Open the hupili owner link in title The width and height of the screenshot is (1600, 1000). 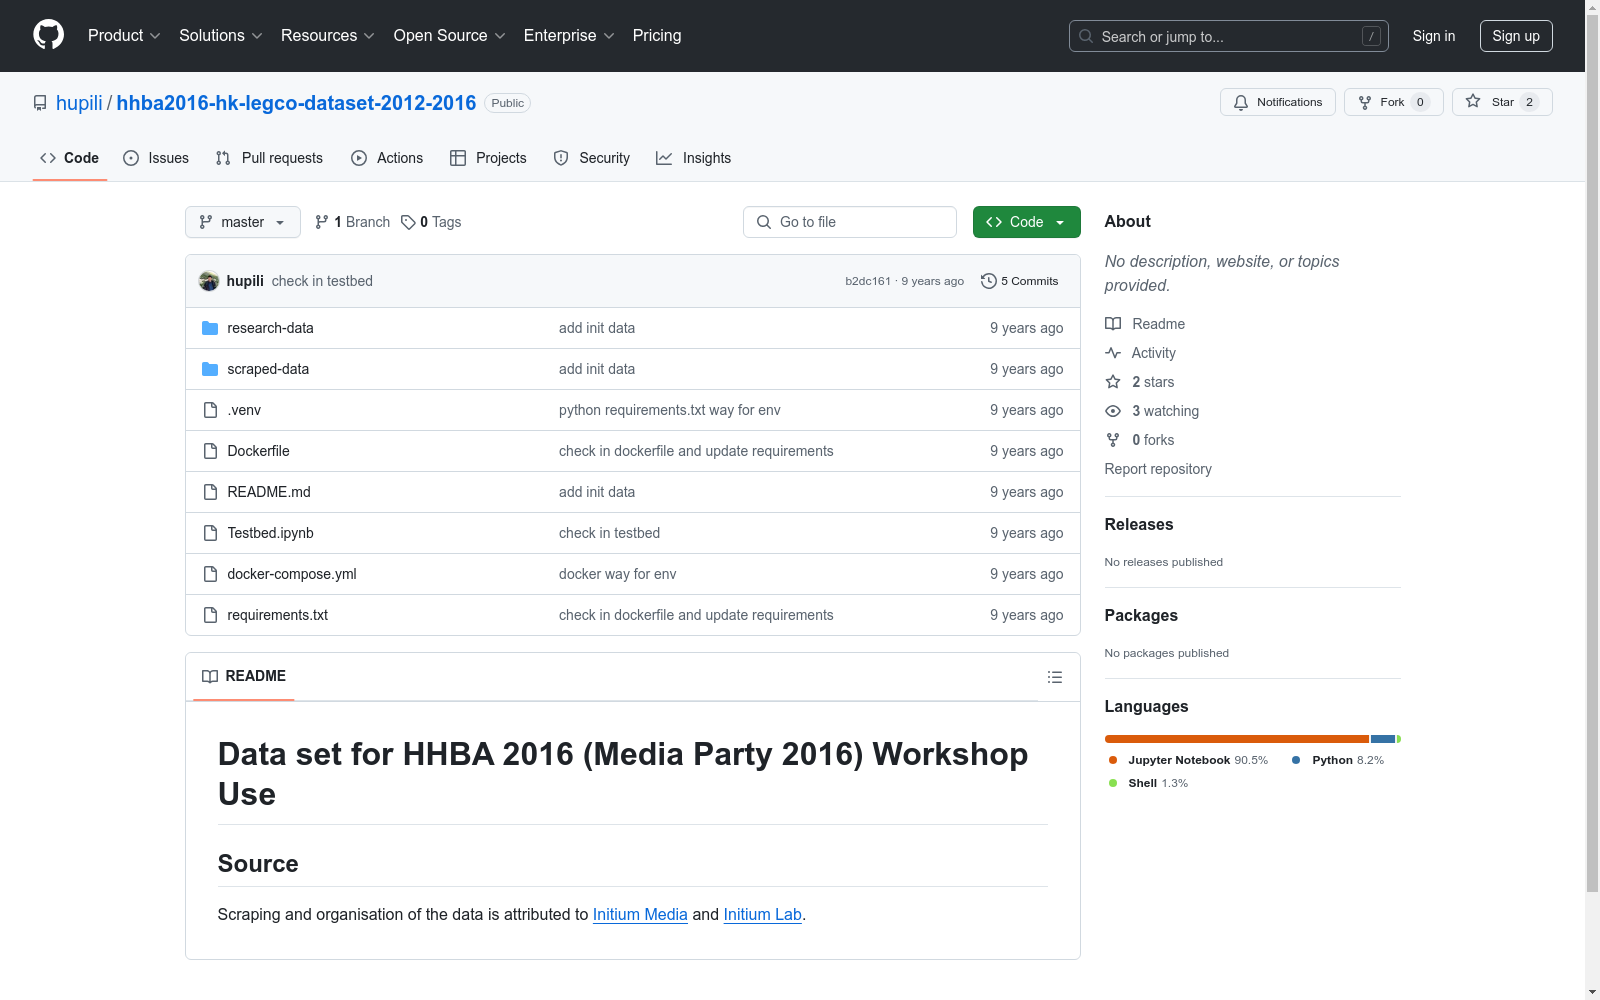tap(79, 103)
